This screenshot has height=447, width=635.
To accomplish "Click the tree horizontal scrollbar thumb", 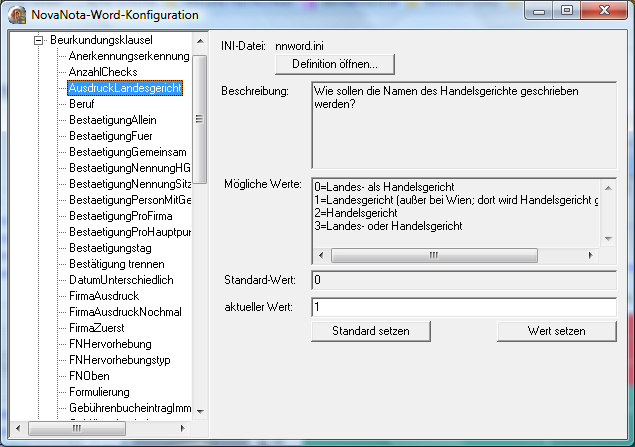I will [77, 428].
